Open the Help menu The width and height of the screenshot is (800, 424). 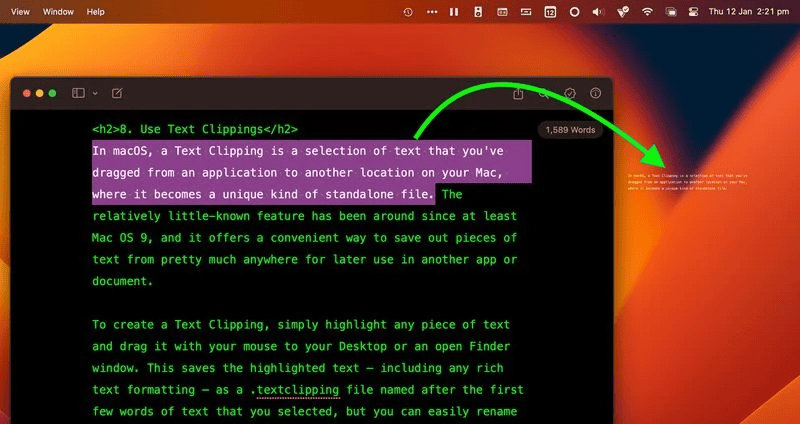point(96,12)
